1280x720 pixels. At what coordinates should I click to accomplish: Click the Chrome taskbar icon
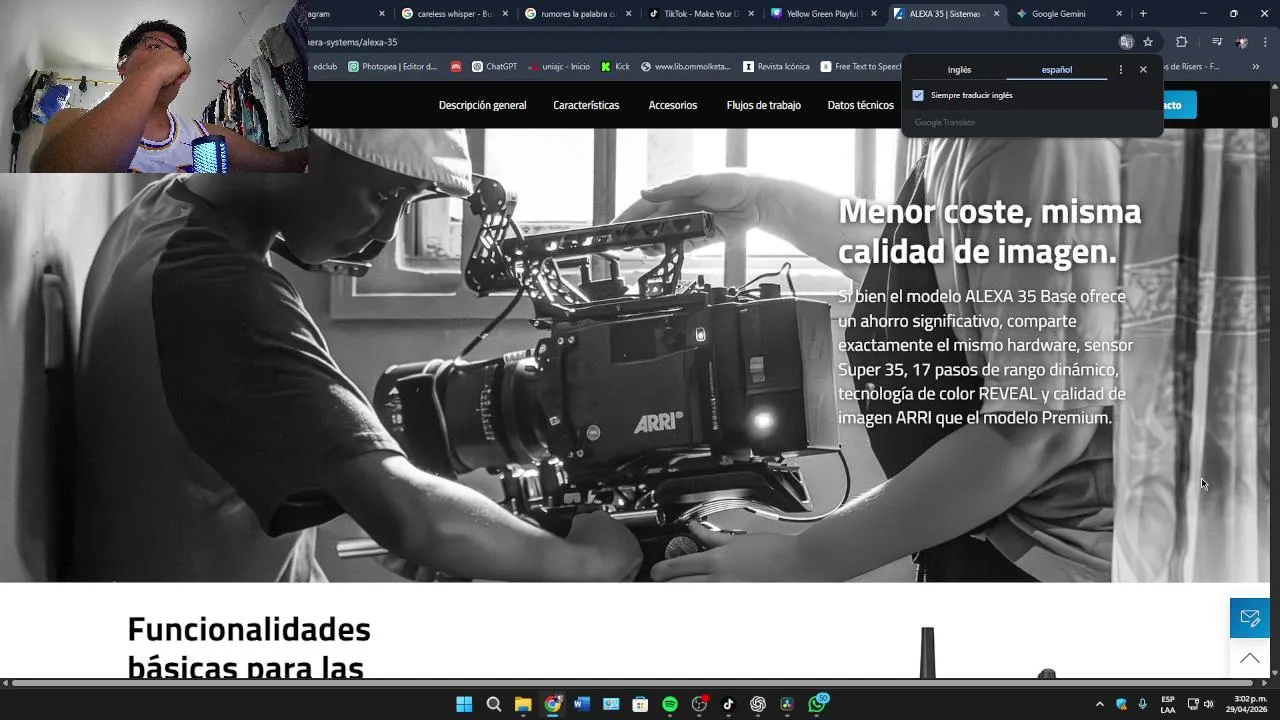(552, 704)
